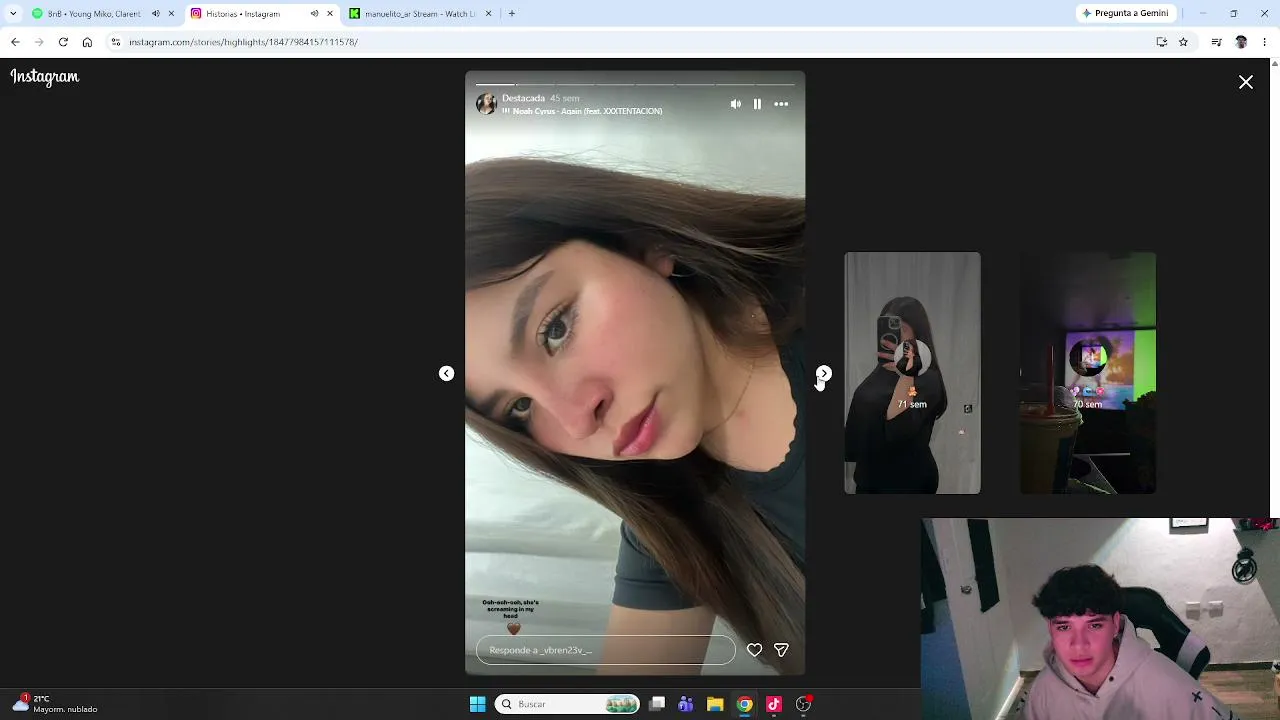Viewport: 1280px width, 720px height.
Task: Share the story via the send icon
Action: [781, 650]
